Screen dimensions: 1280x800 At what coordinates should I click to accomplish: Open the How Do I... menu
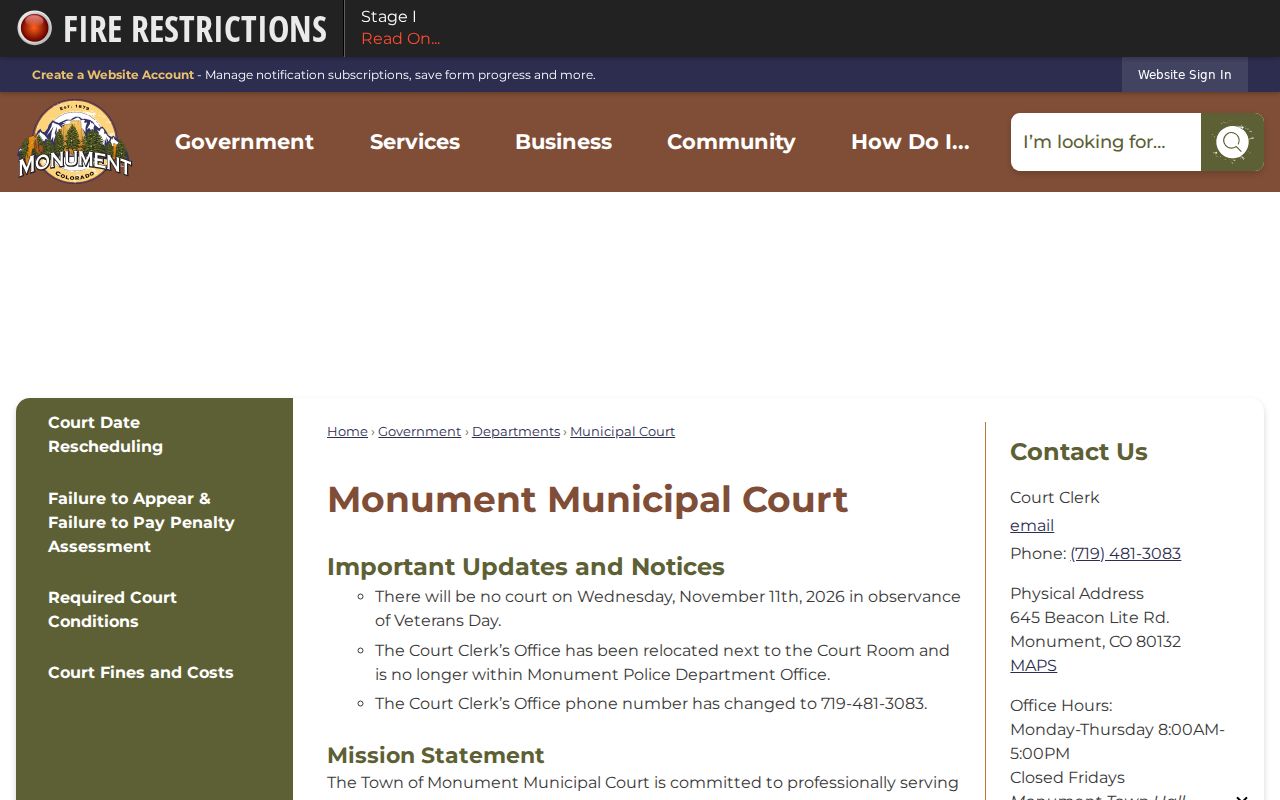point(910,142)
